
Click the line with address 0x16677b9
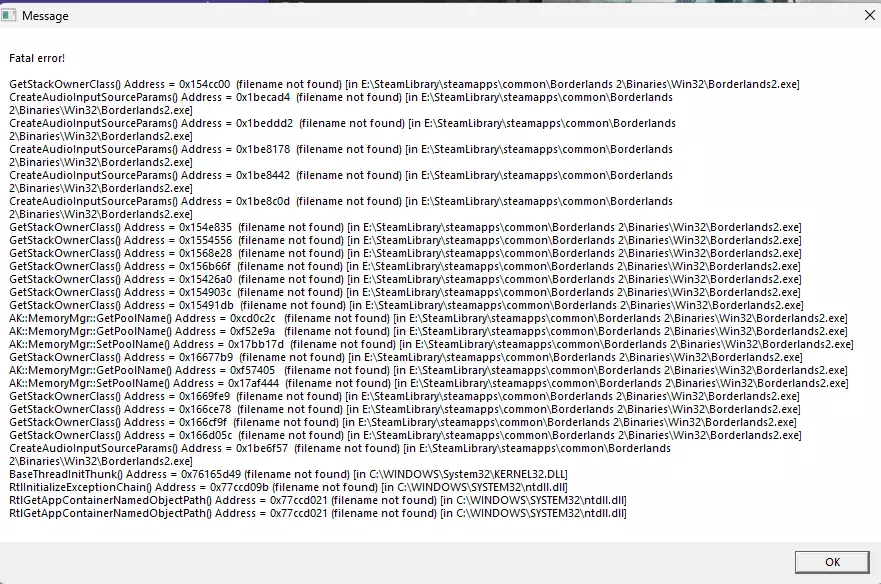[406, 357]
